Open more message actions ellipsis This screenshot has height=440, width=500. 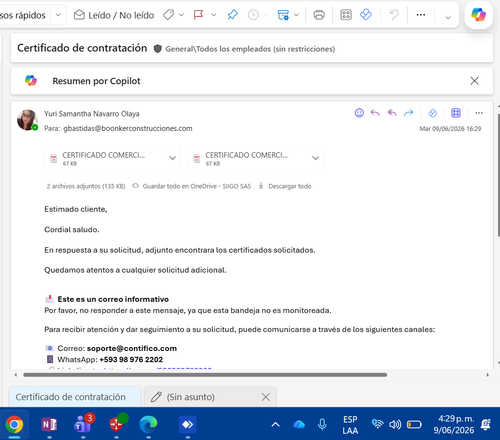(x=479, y=113)
